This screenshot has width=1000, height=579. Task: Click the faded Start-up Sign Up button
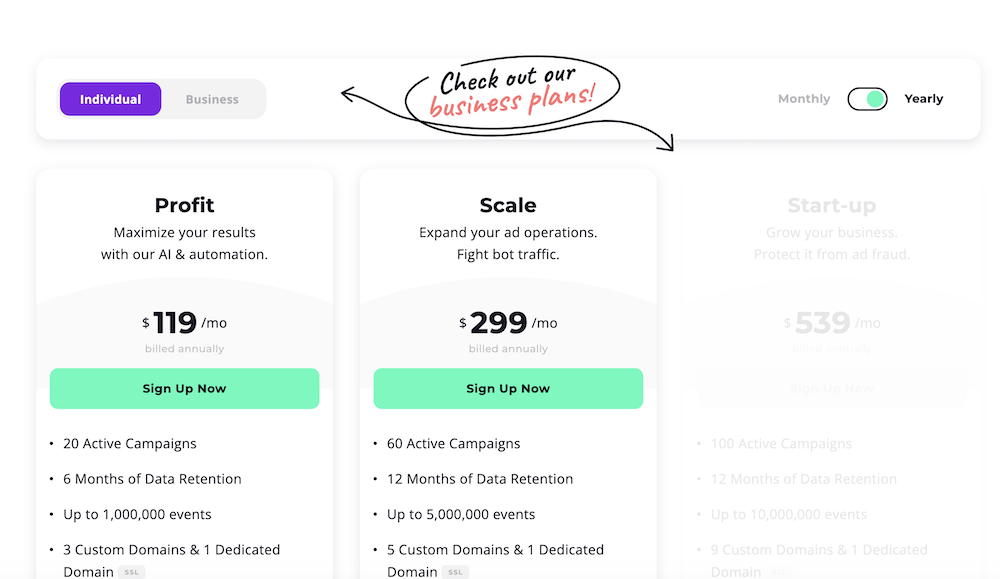click(832, 388)
